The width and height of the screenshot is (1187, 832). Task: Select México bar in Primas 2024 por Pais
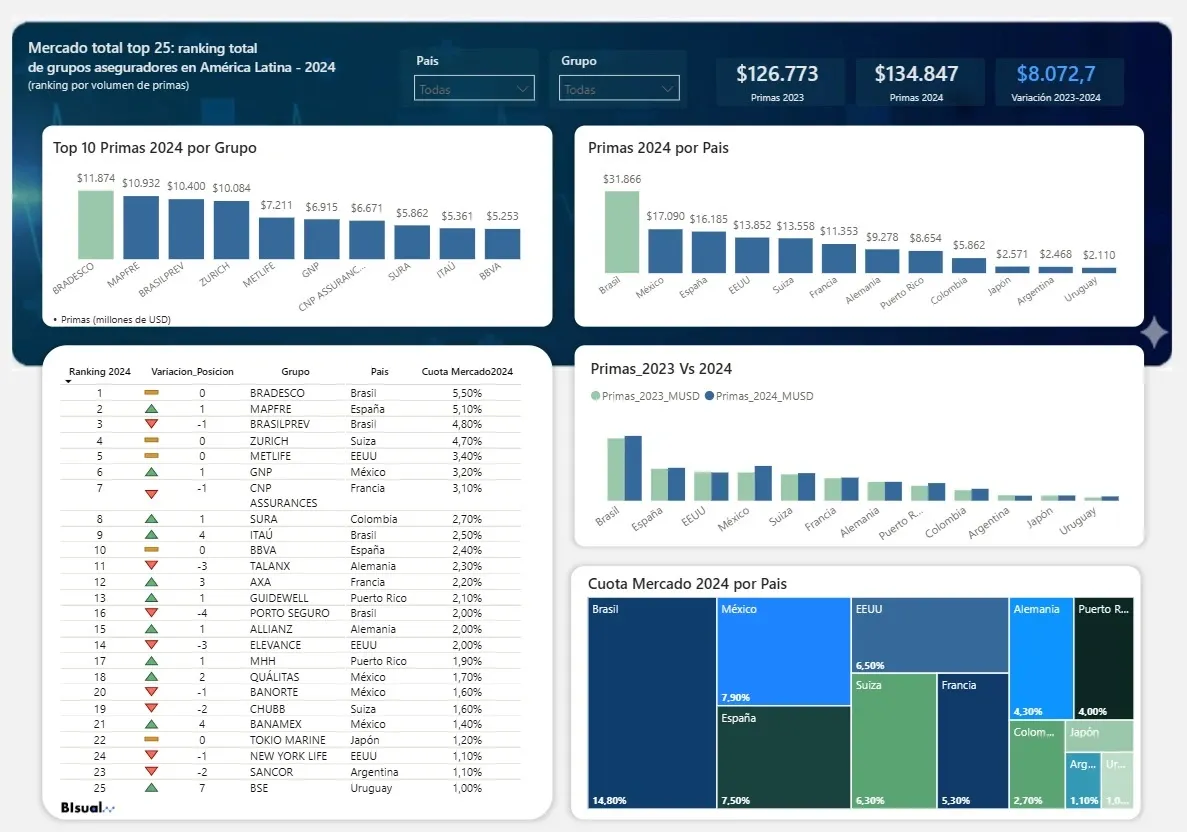[665, 250]
